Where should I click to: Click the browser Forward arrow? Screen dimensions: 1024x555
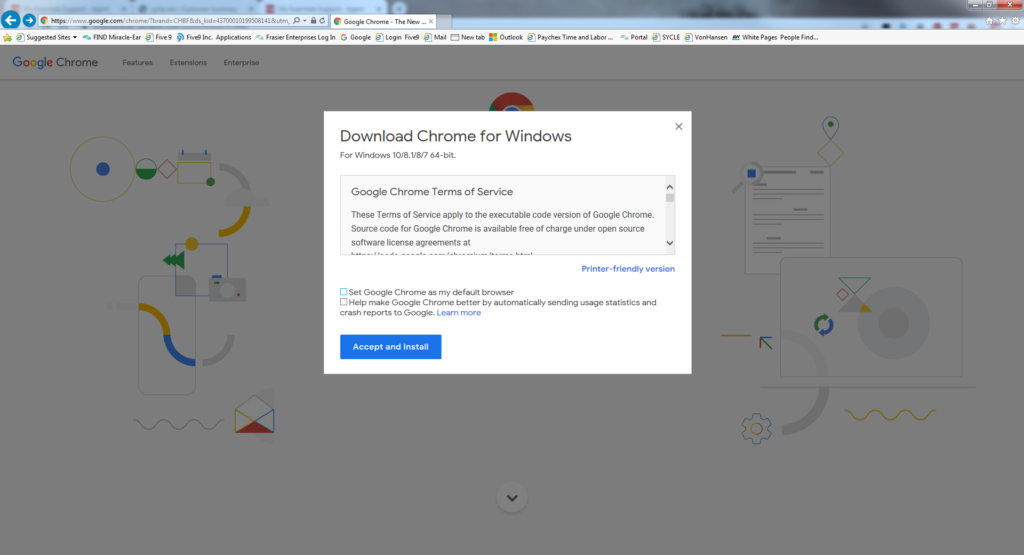(x=29, y=21)
